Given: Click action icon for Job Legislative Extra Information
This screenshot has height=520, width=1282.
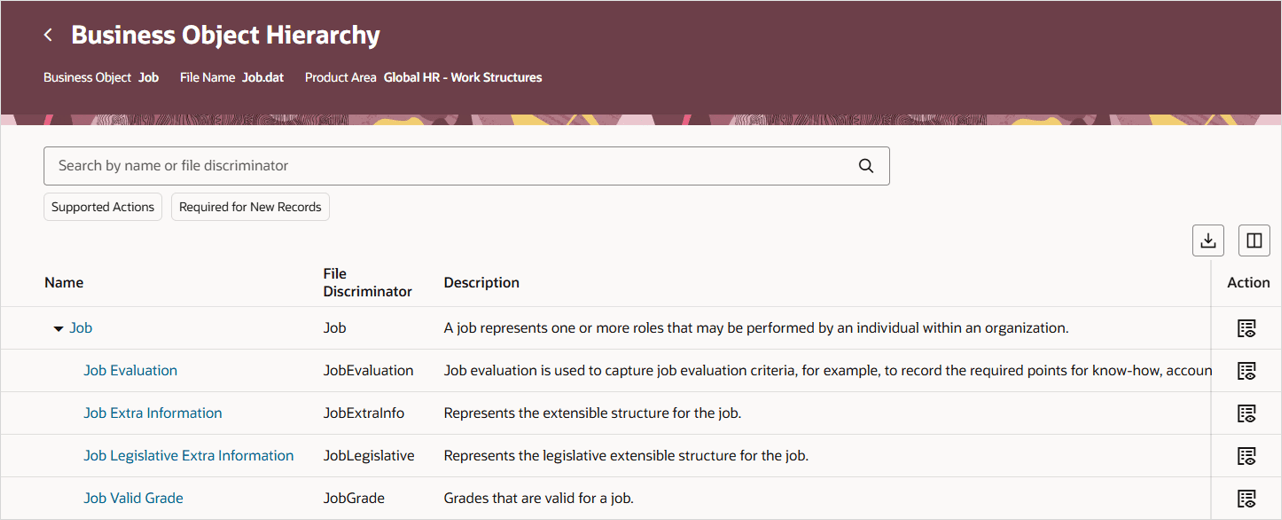Looking at the screenshot, I should 1246,456.
